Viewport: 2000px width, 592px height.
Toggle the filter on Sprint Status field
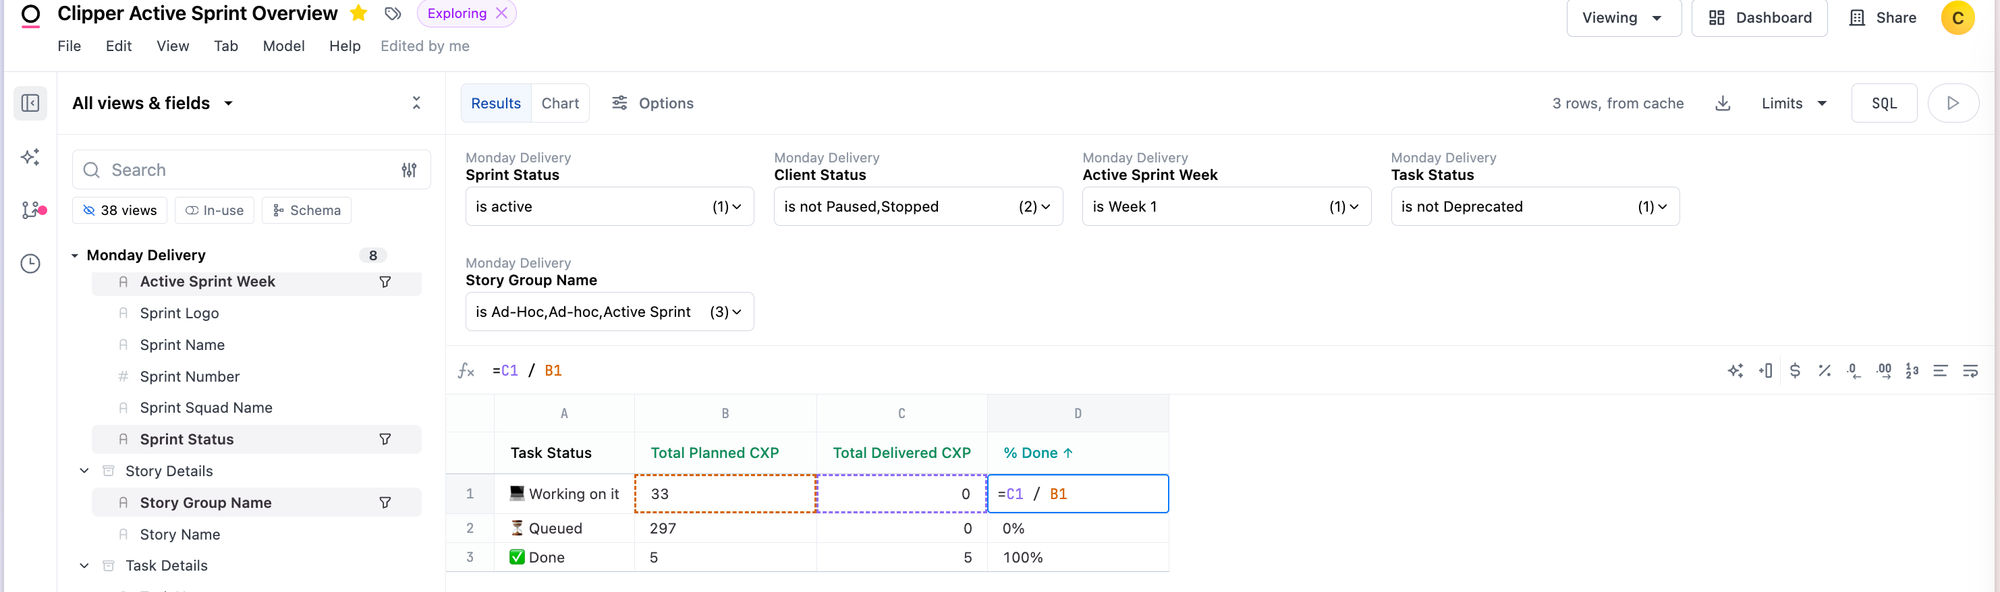click(385, 439)
